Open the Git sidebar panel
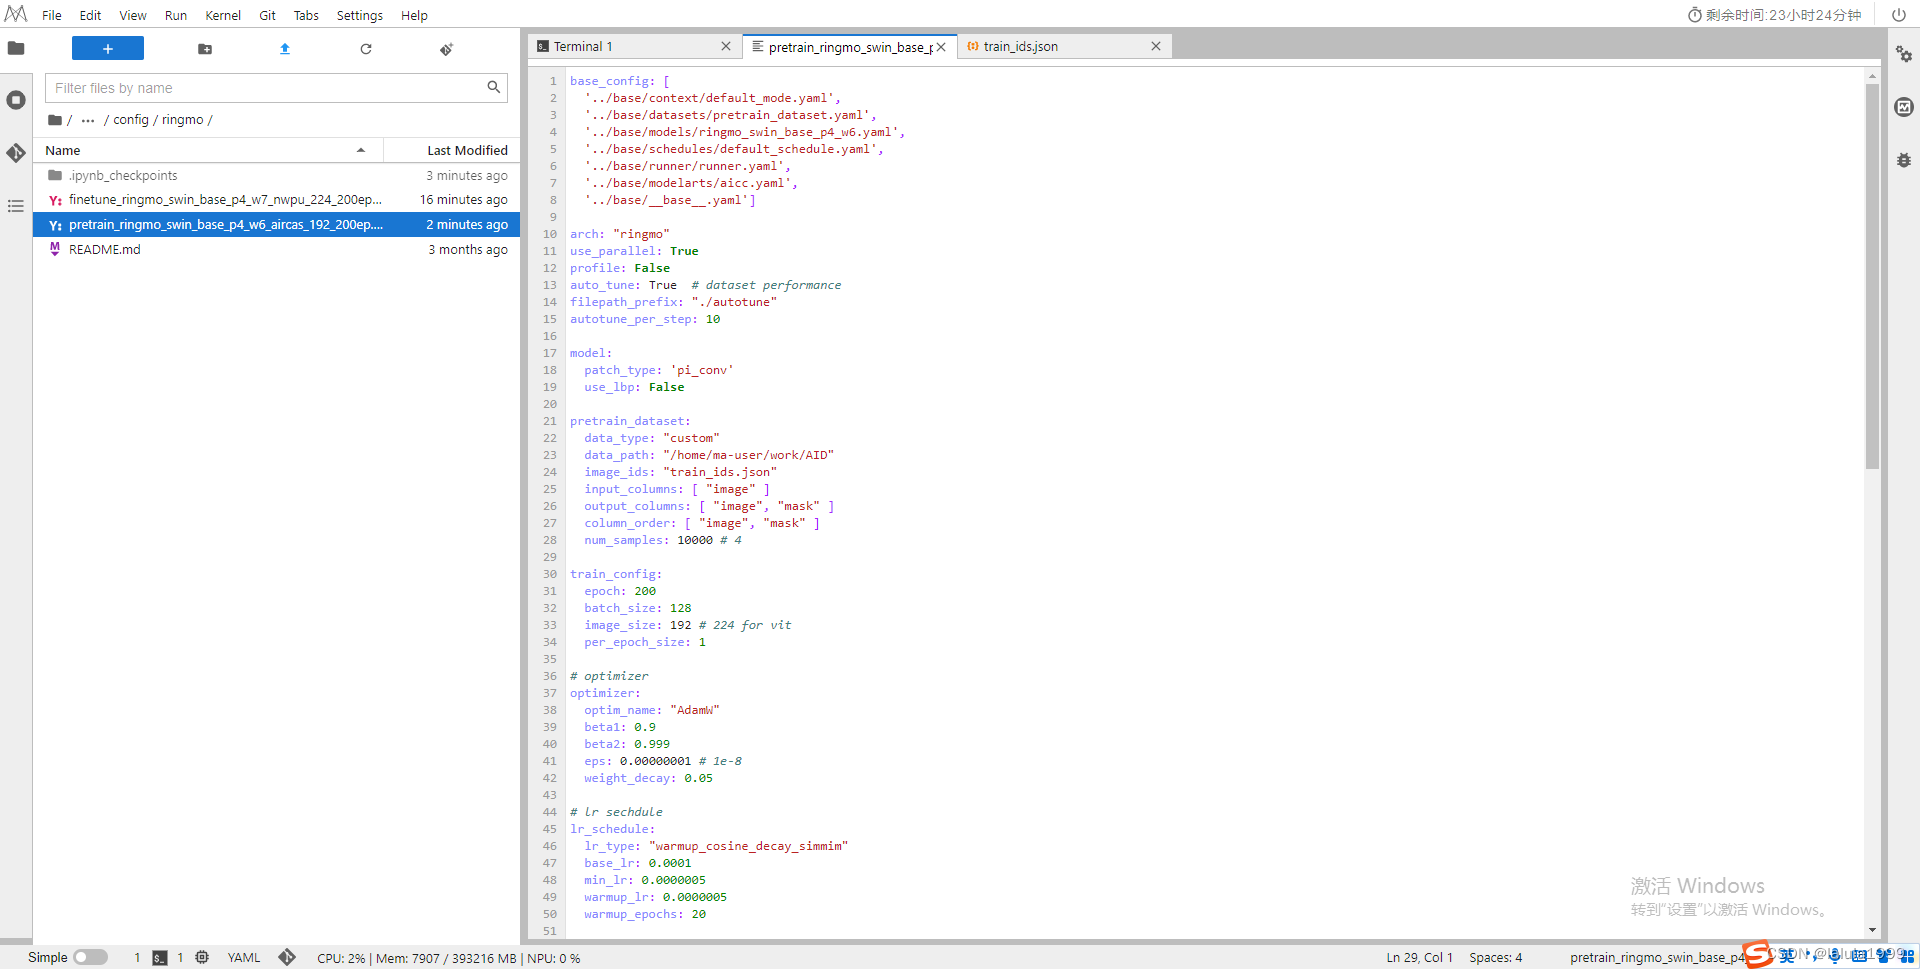 pyautogui.click(x=16, y=153)
